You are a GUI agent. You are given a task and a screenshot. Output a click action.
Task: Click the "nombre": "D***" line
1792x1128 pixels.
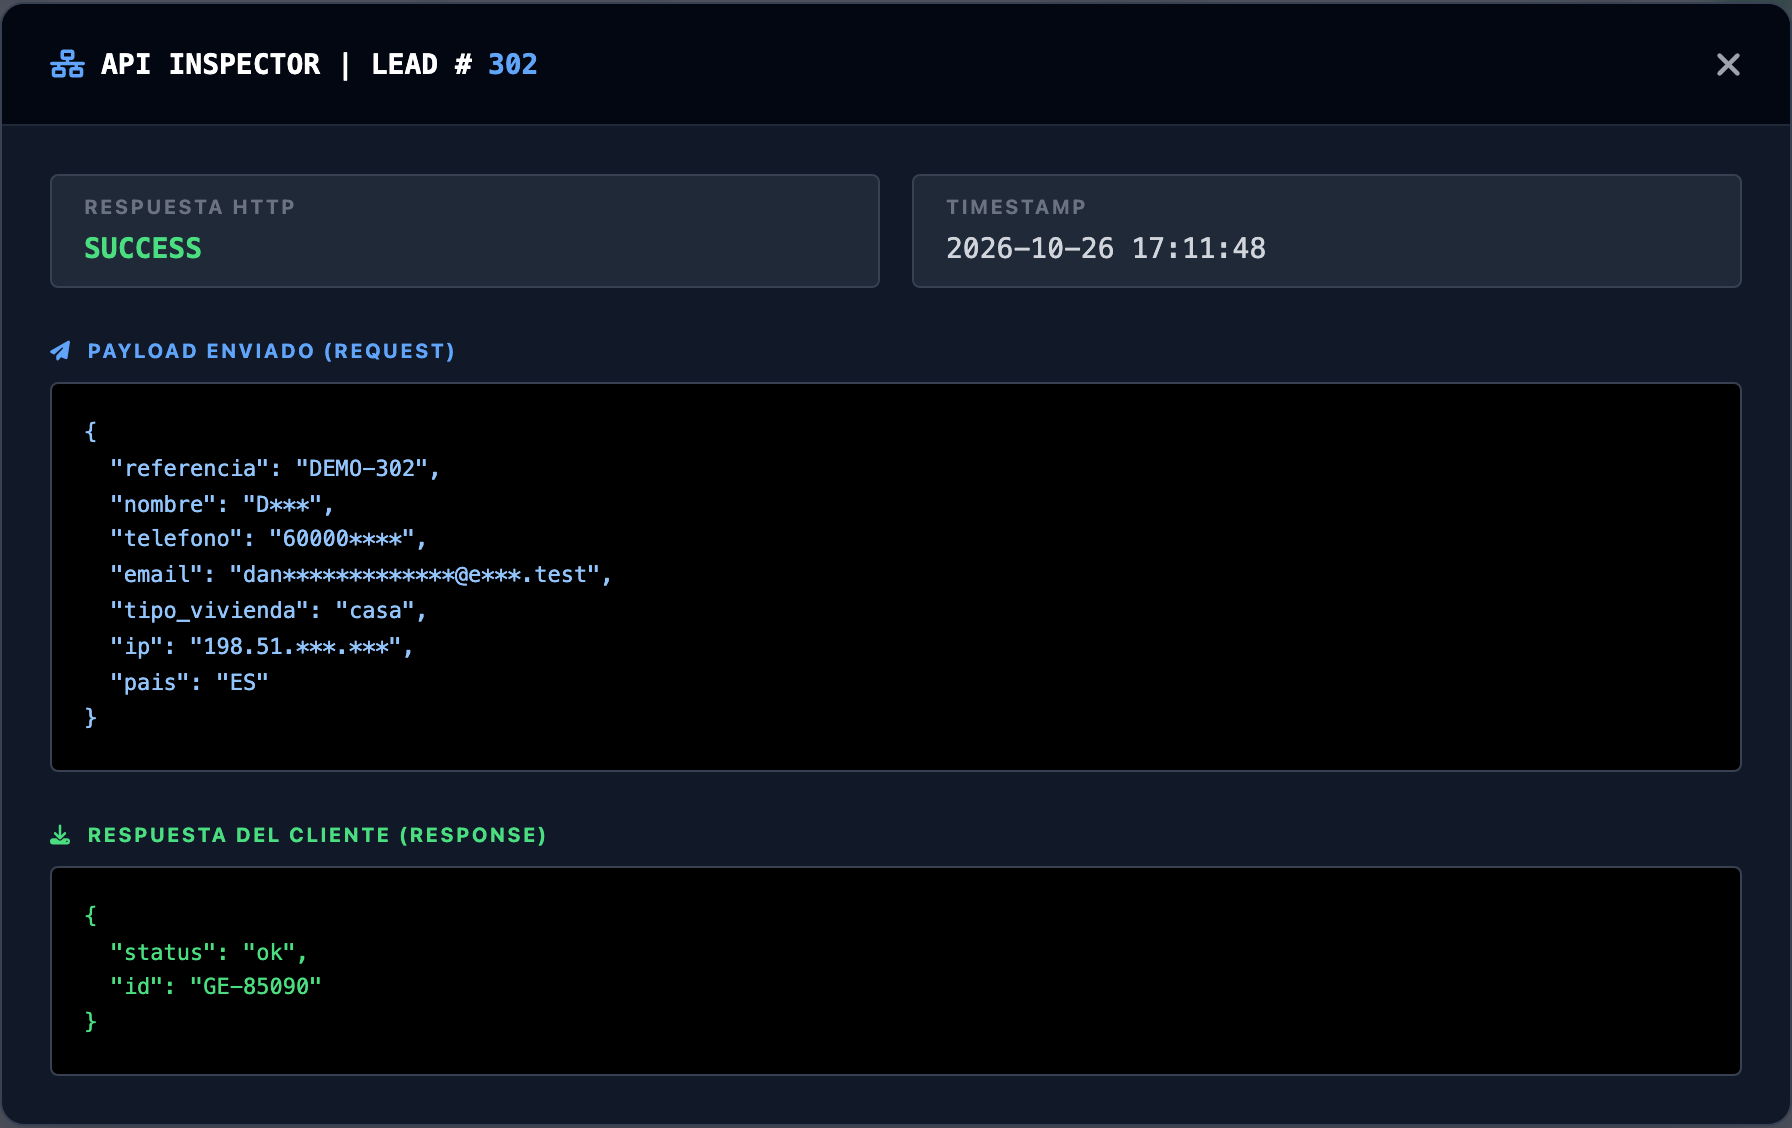click(x=222, y=504)
